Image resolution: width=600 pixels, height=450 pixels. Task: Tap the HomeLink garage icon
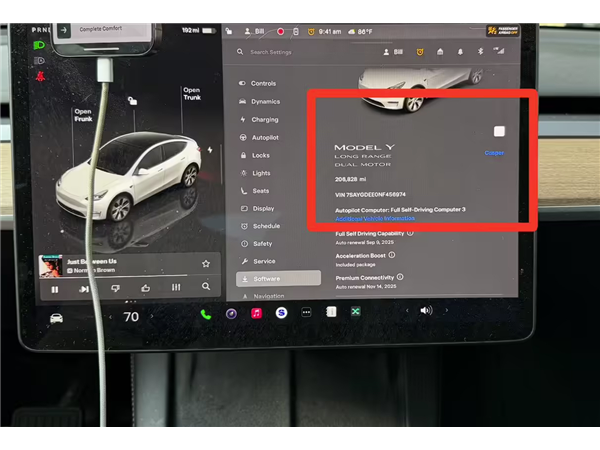click(440, 52)
